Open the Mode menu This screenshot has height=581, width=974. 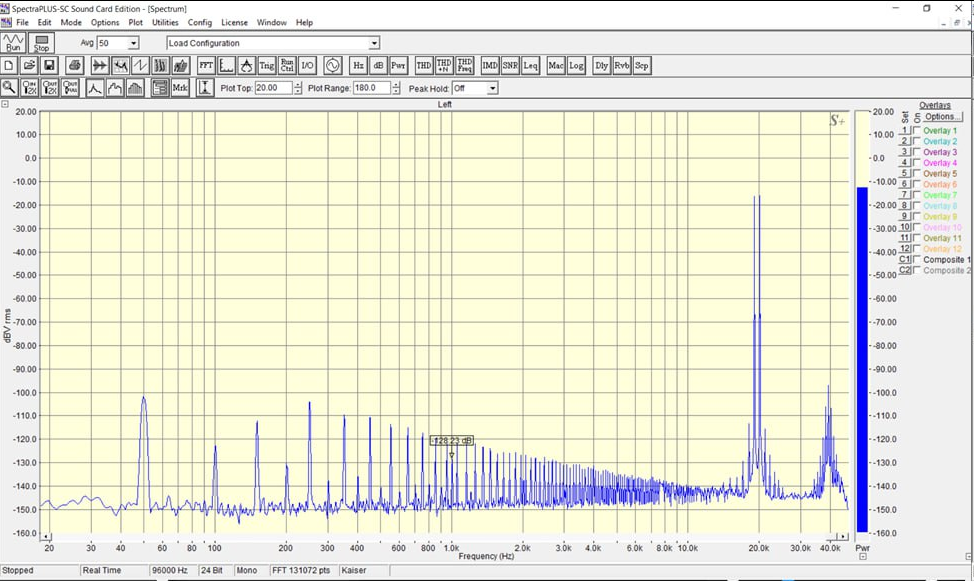pos(71,22)
